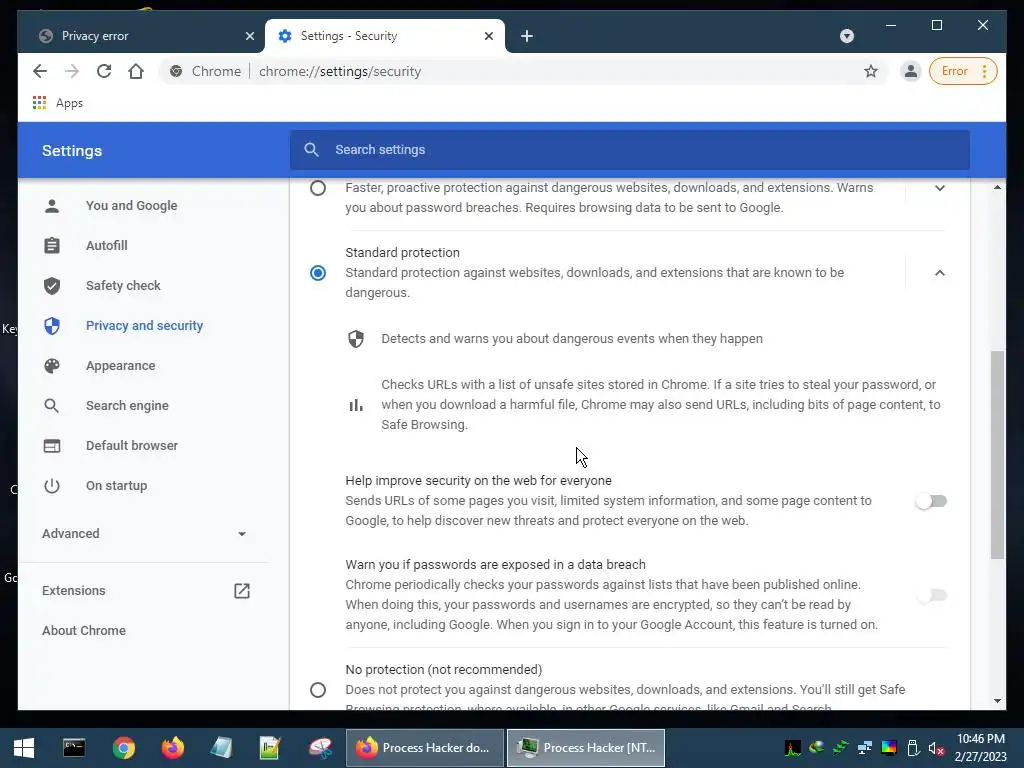1024x768 pixels.
Task: Launch Chrome from the taskbar
Action: click(x=123, y=748)
